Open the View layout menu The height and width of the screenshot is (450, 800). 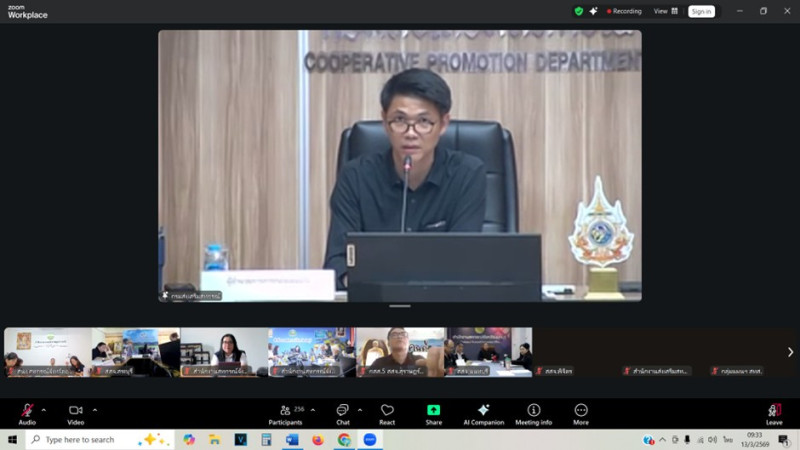pyautogui.click(x=665, y=11)
